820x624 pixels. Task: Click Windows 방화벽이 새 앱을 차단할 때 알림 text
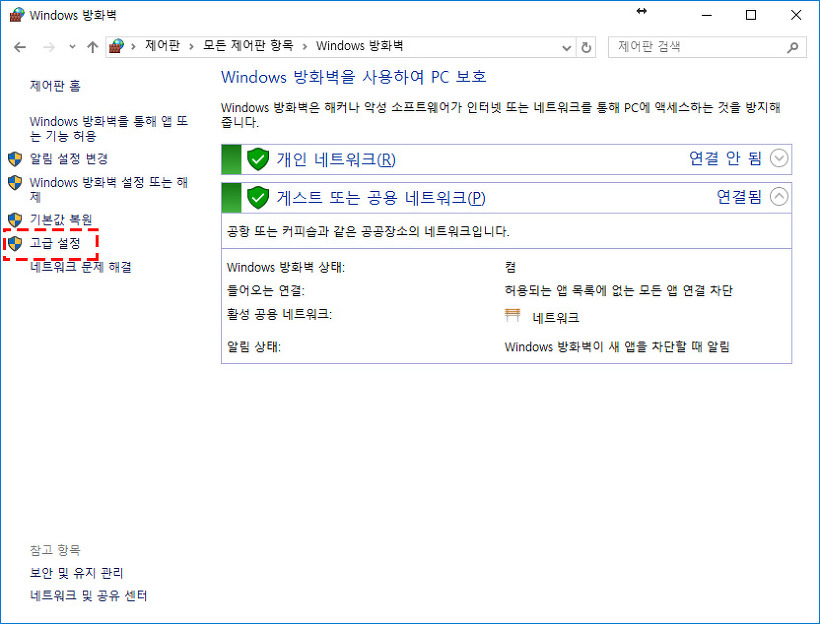(617, 347)
